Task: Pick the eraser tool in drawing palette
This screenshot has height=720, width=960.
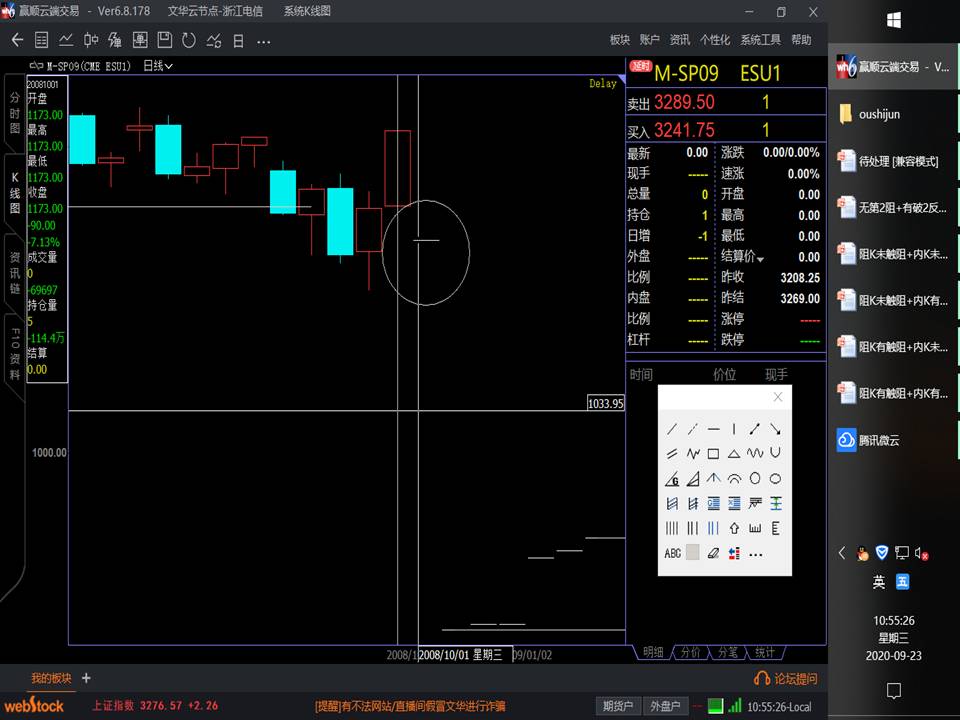Action: 713,553
